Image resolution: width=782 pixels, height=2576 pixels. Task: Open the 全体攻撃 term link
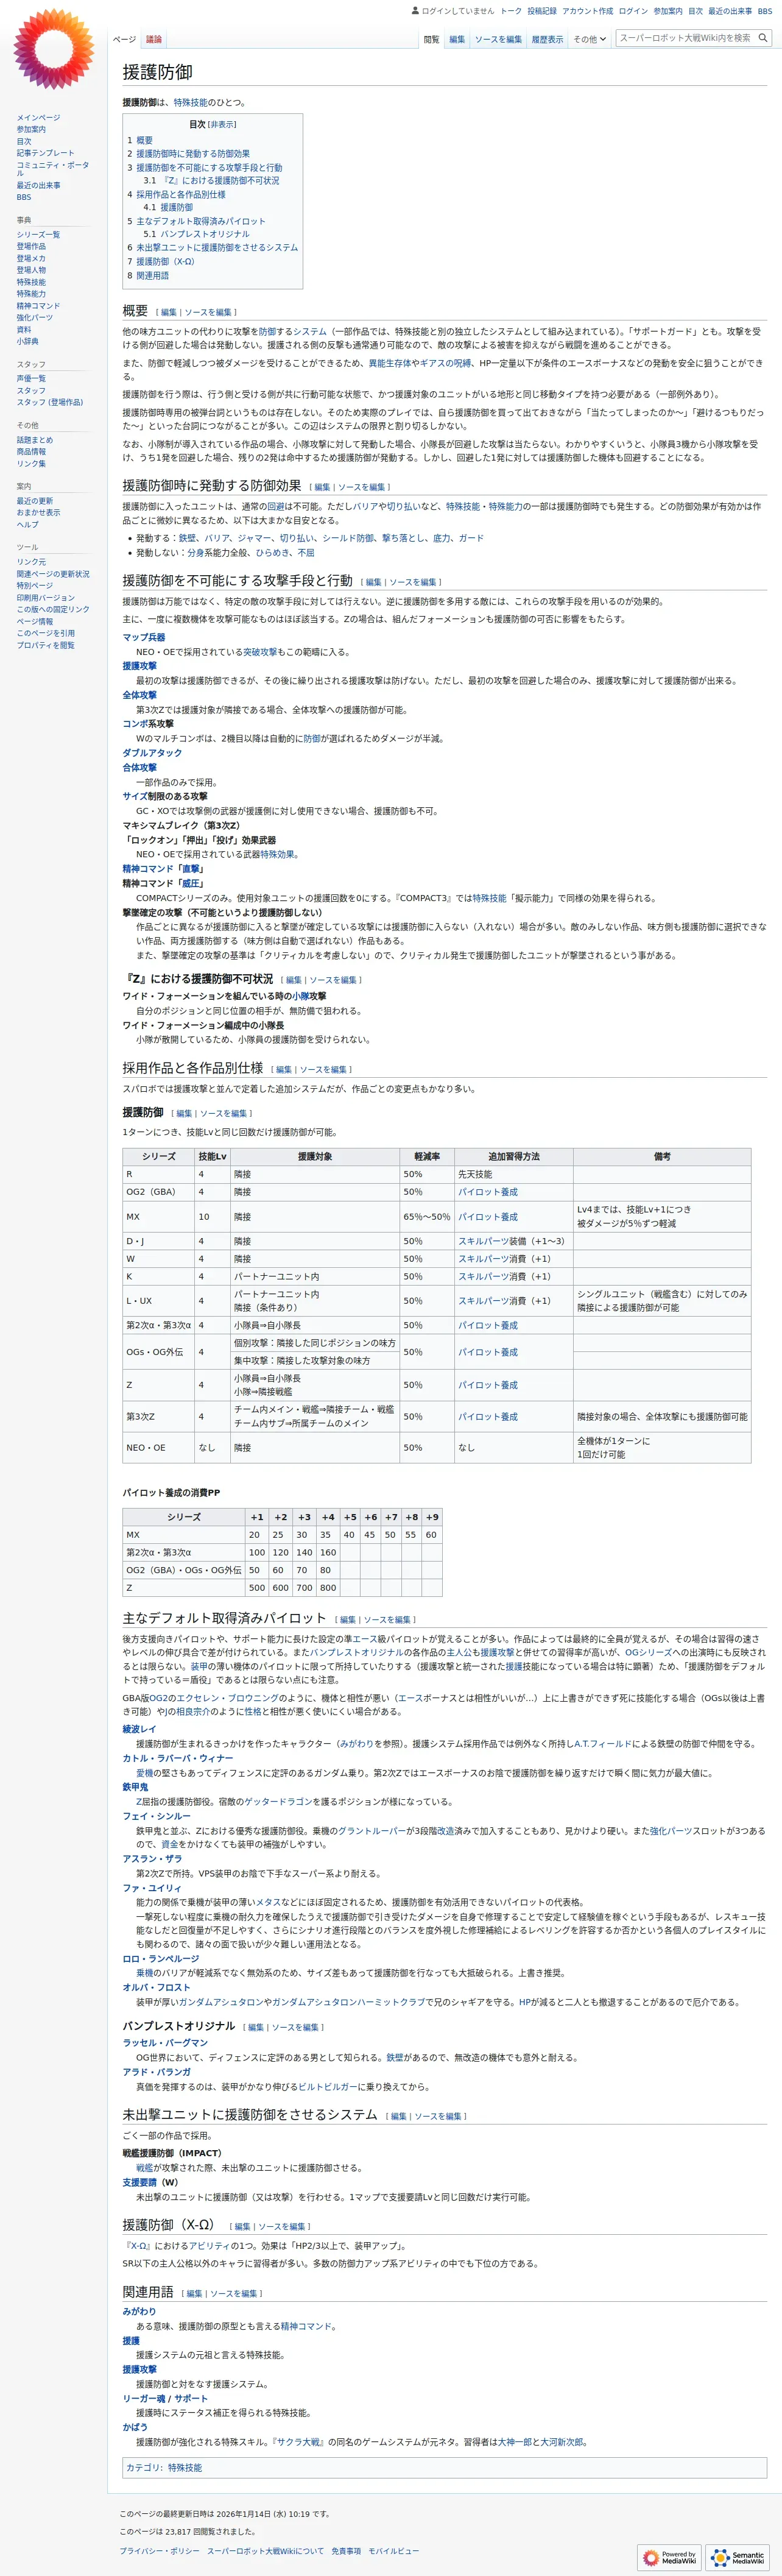pos(140,696)
